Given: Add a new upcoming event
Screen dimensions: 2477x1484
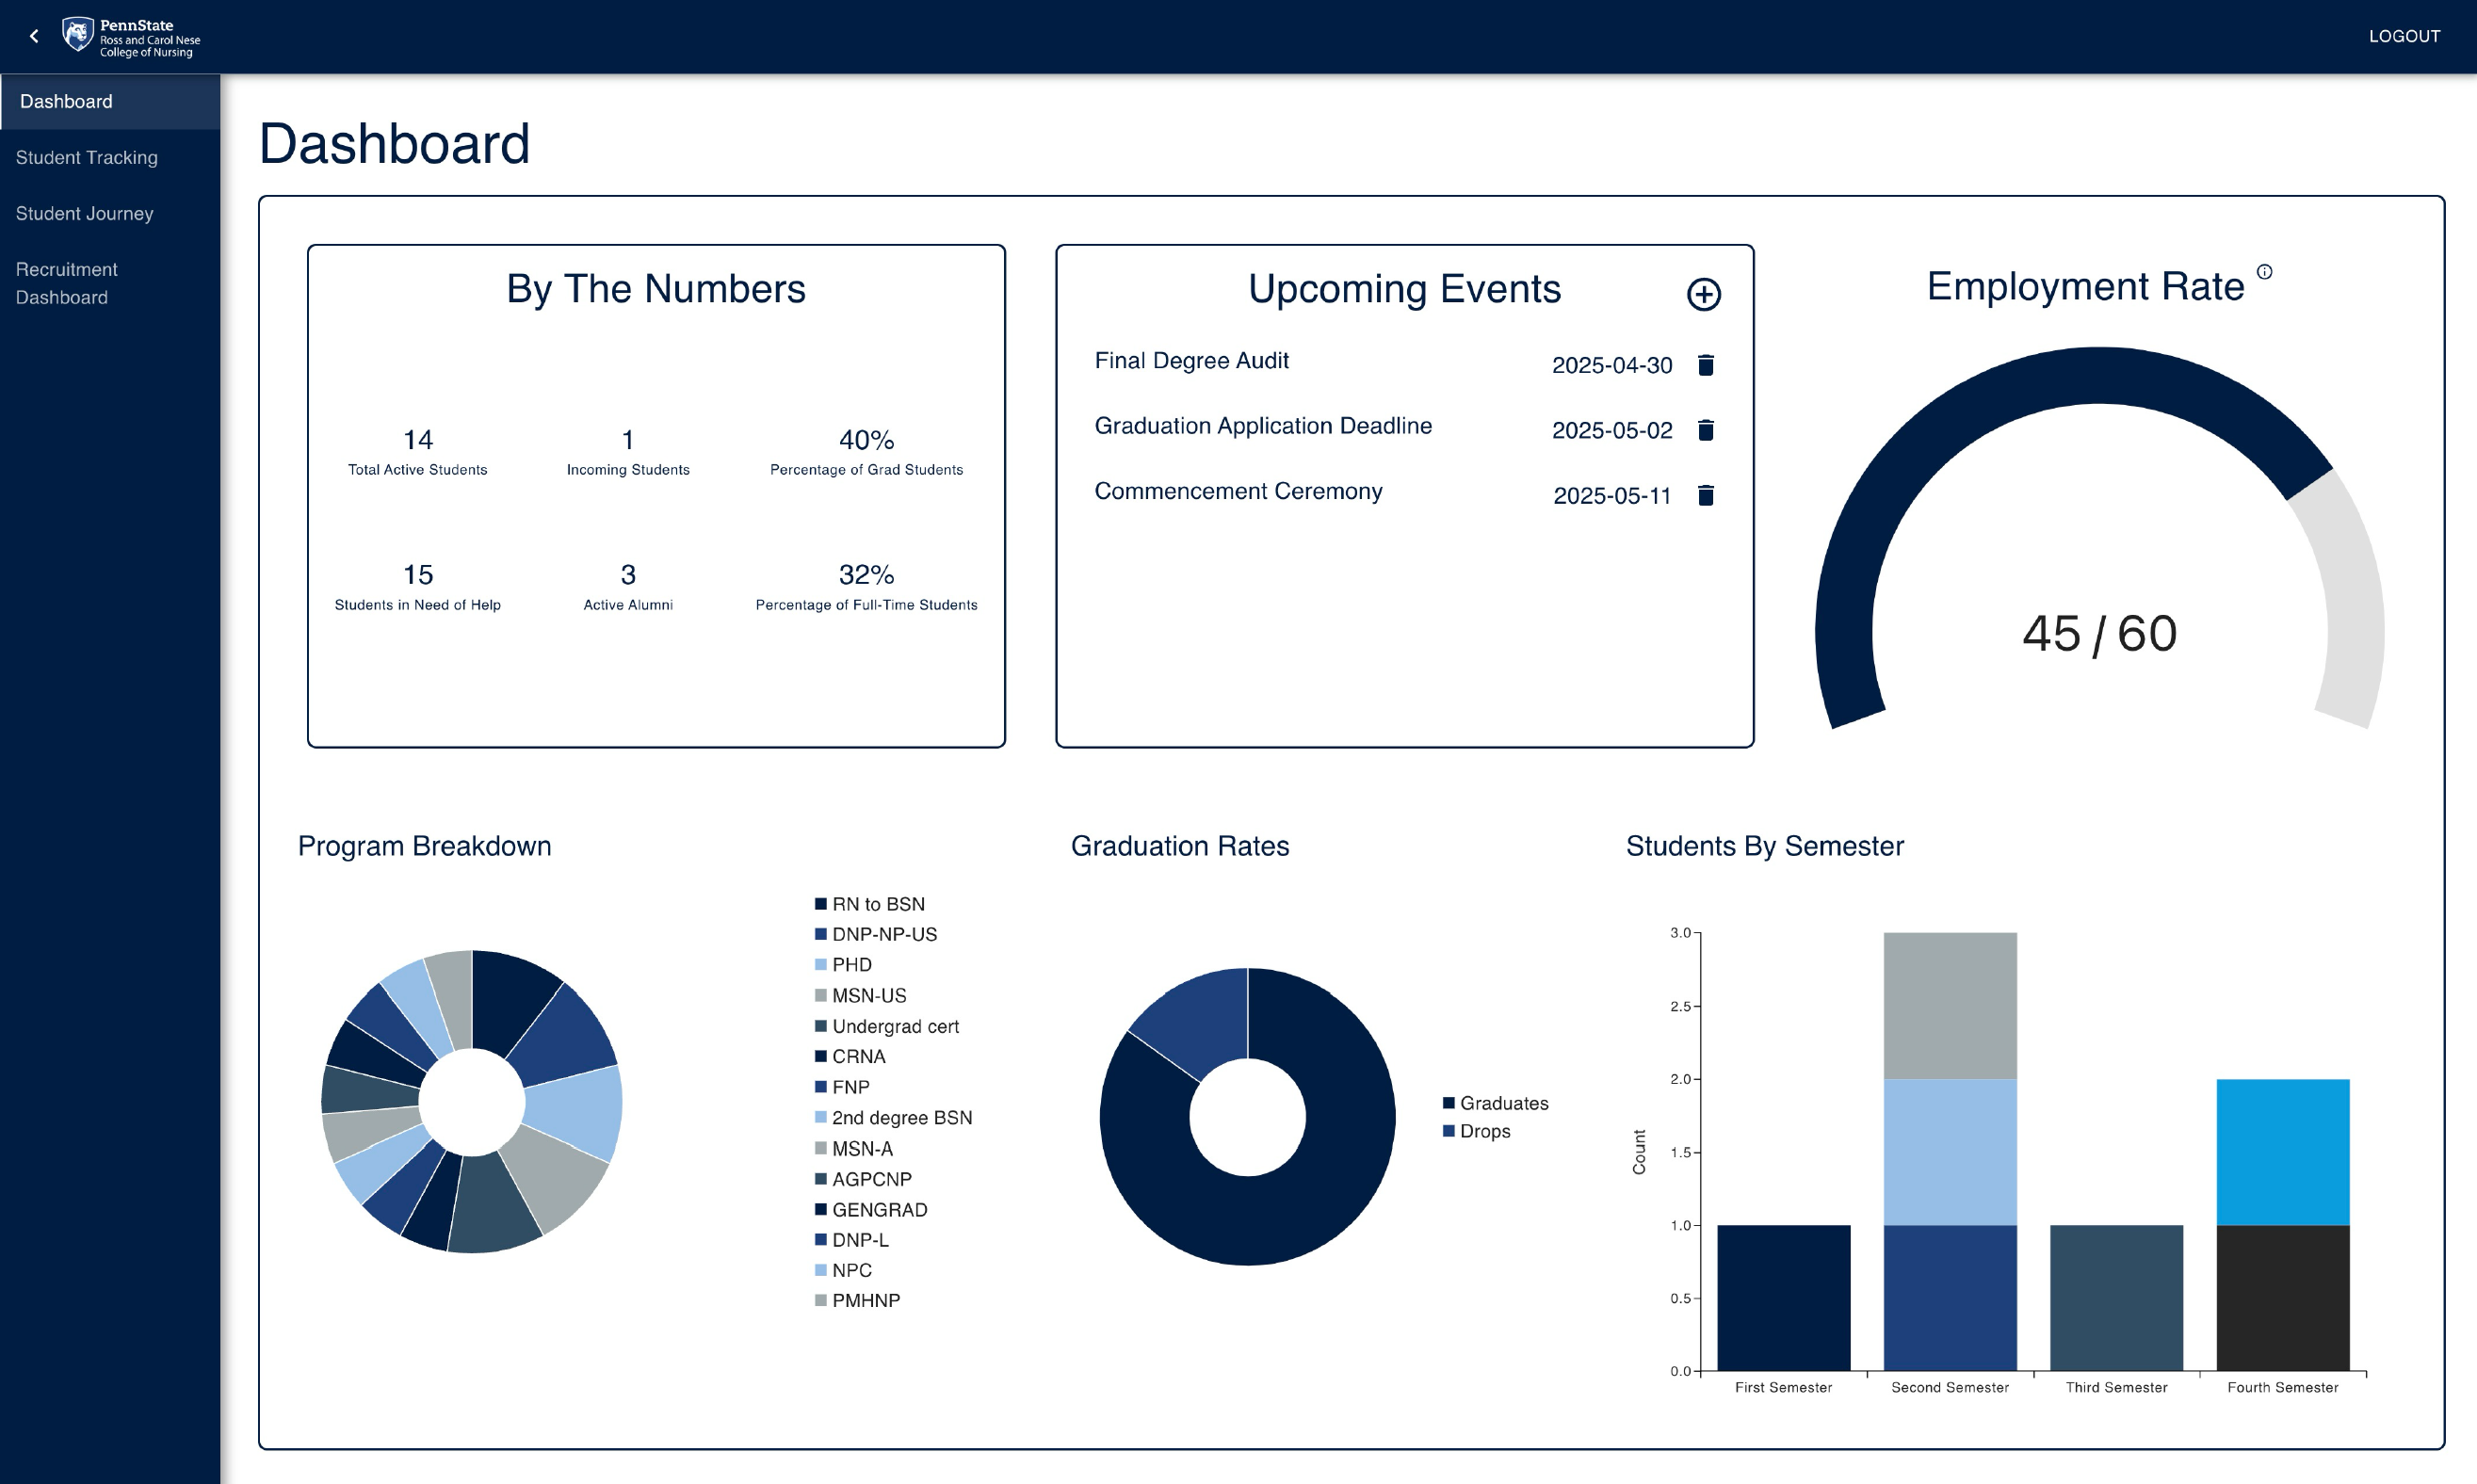Looking at the screenshot, I should (x=1704, y=295).
